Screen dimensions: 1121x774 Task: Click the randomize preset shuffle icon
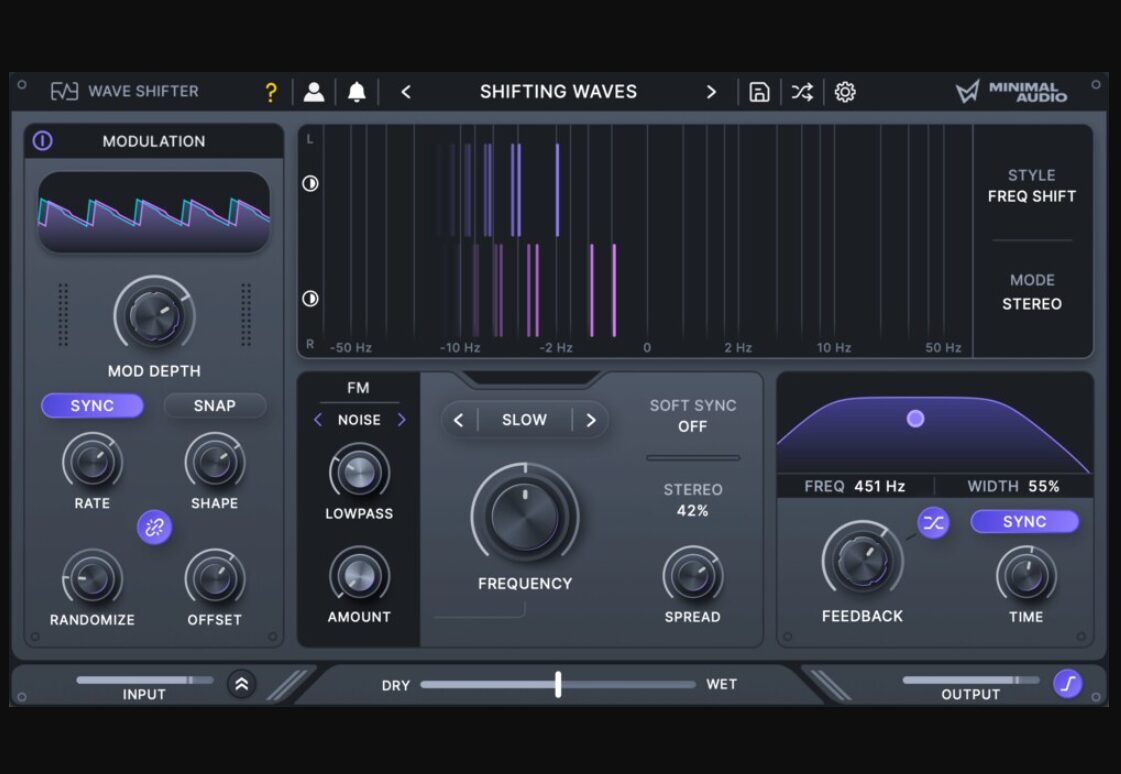point(801,91)
